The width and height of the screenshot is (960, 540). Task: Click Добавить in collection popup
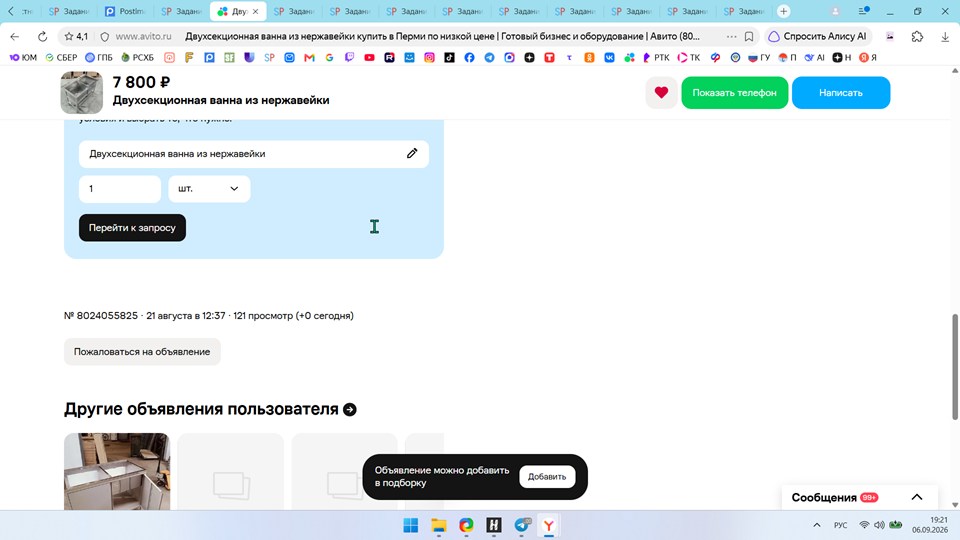pos(547,476)
